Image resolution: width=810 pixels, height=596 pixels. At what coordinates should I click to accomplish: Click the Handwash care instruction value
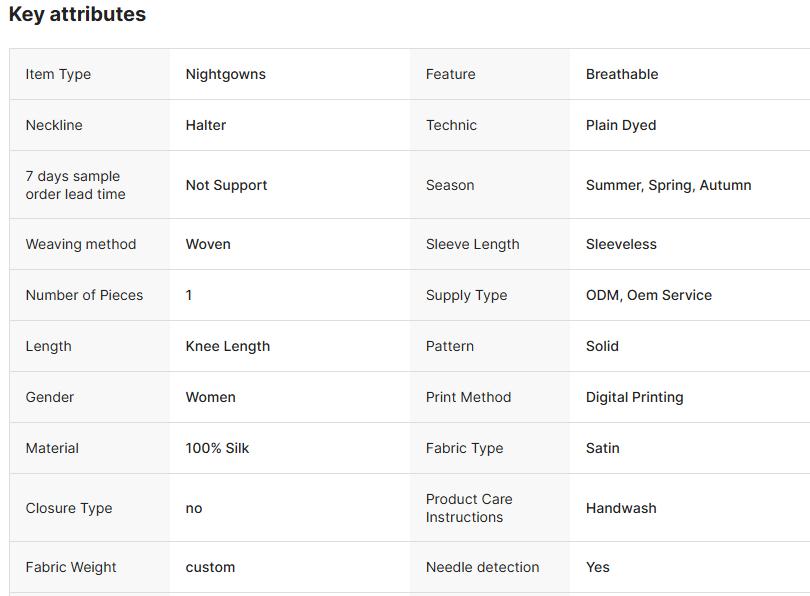pyautogui.click(x=621, y=508)
